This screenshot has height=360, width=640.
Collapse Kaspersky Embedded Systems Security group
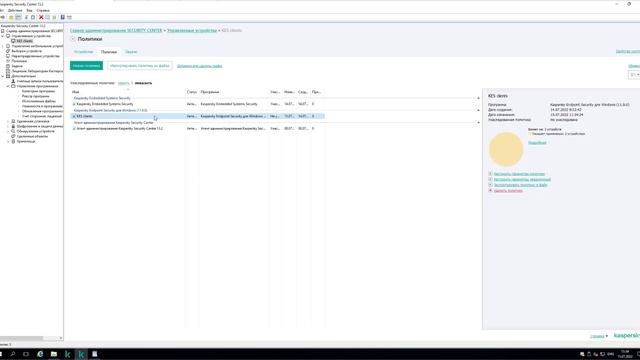tap(478, 98)
